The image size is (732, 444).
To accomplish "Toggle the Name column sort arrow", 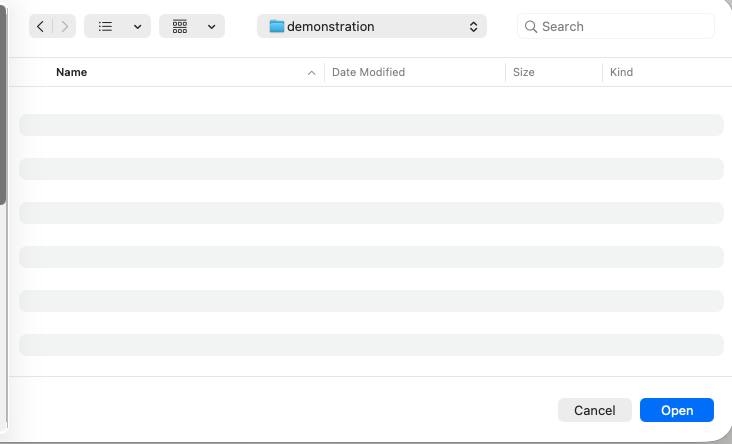I will pos(311,73).
